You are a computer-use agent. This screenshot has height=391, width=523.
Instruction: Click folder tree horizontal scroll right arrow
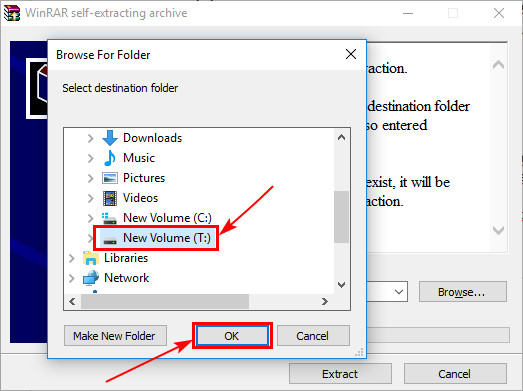coord(325,302)
